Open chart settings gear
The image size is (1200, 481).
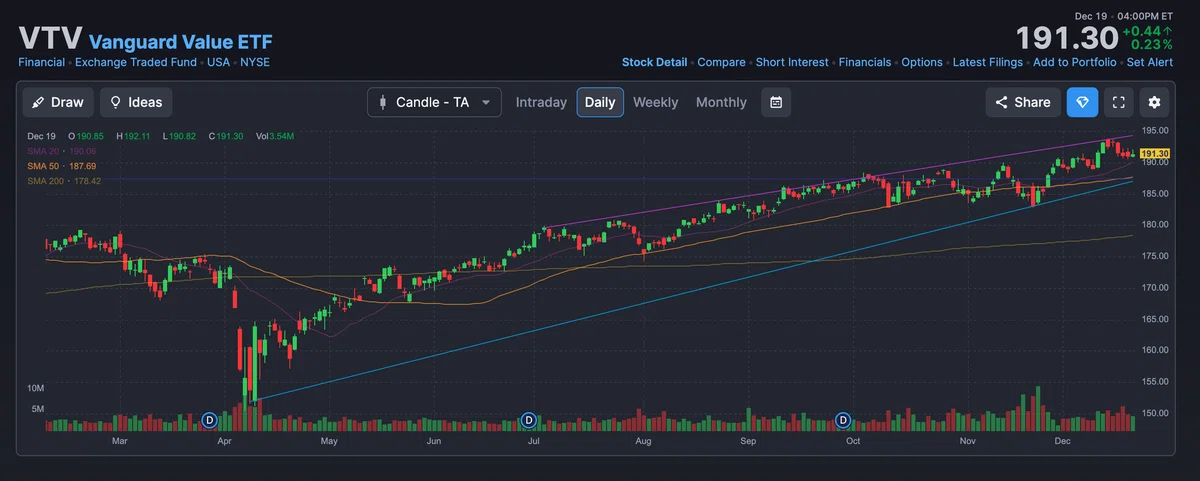[1155, 102]
